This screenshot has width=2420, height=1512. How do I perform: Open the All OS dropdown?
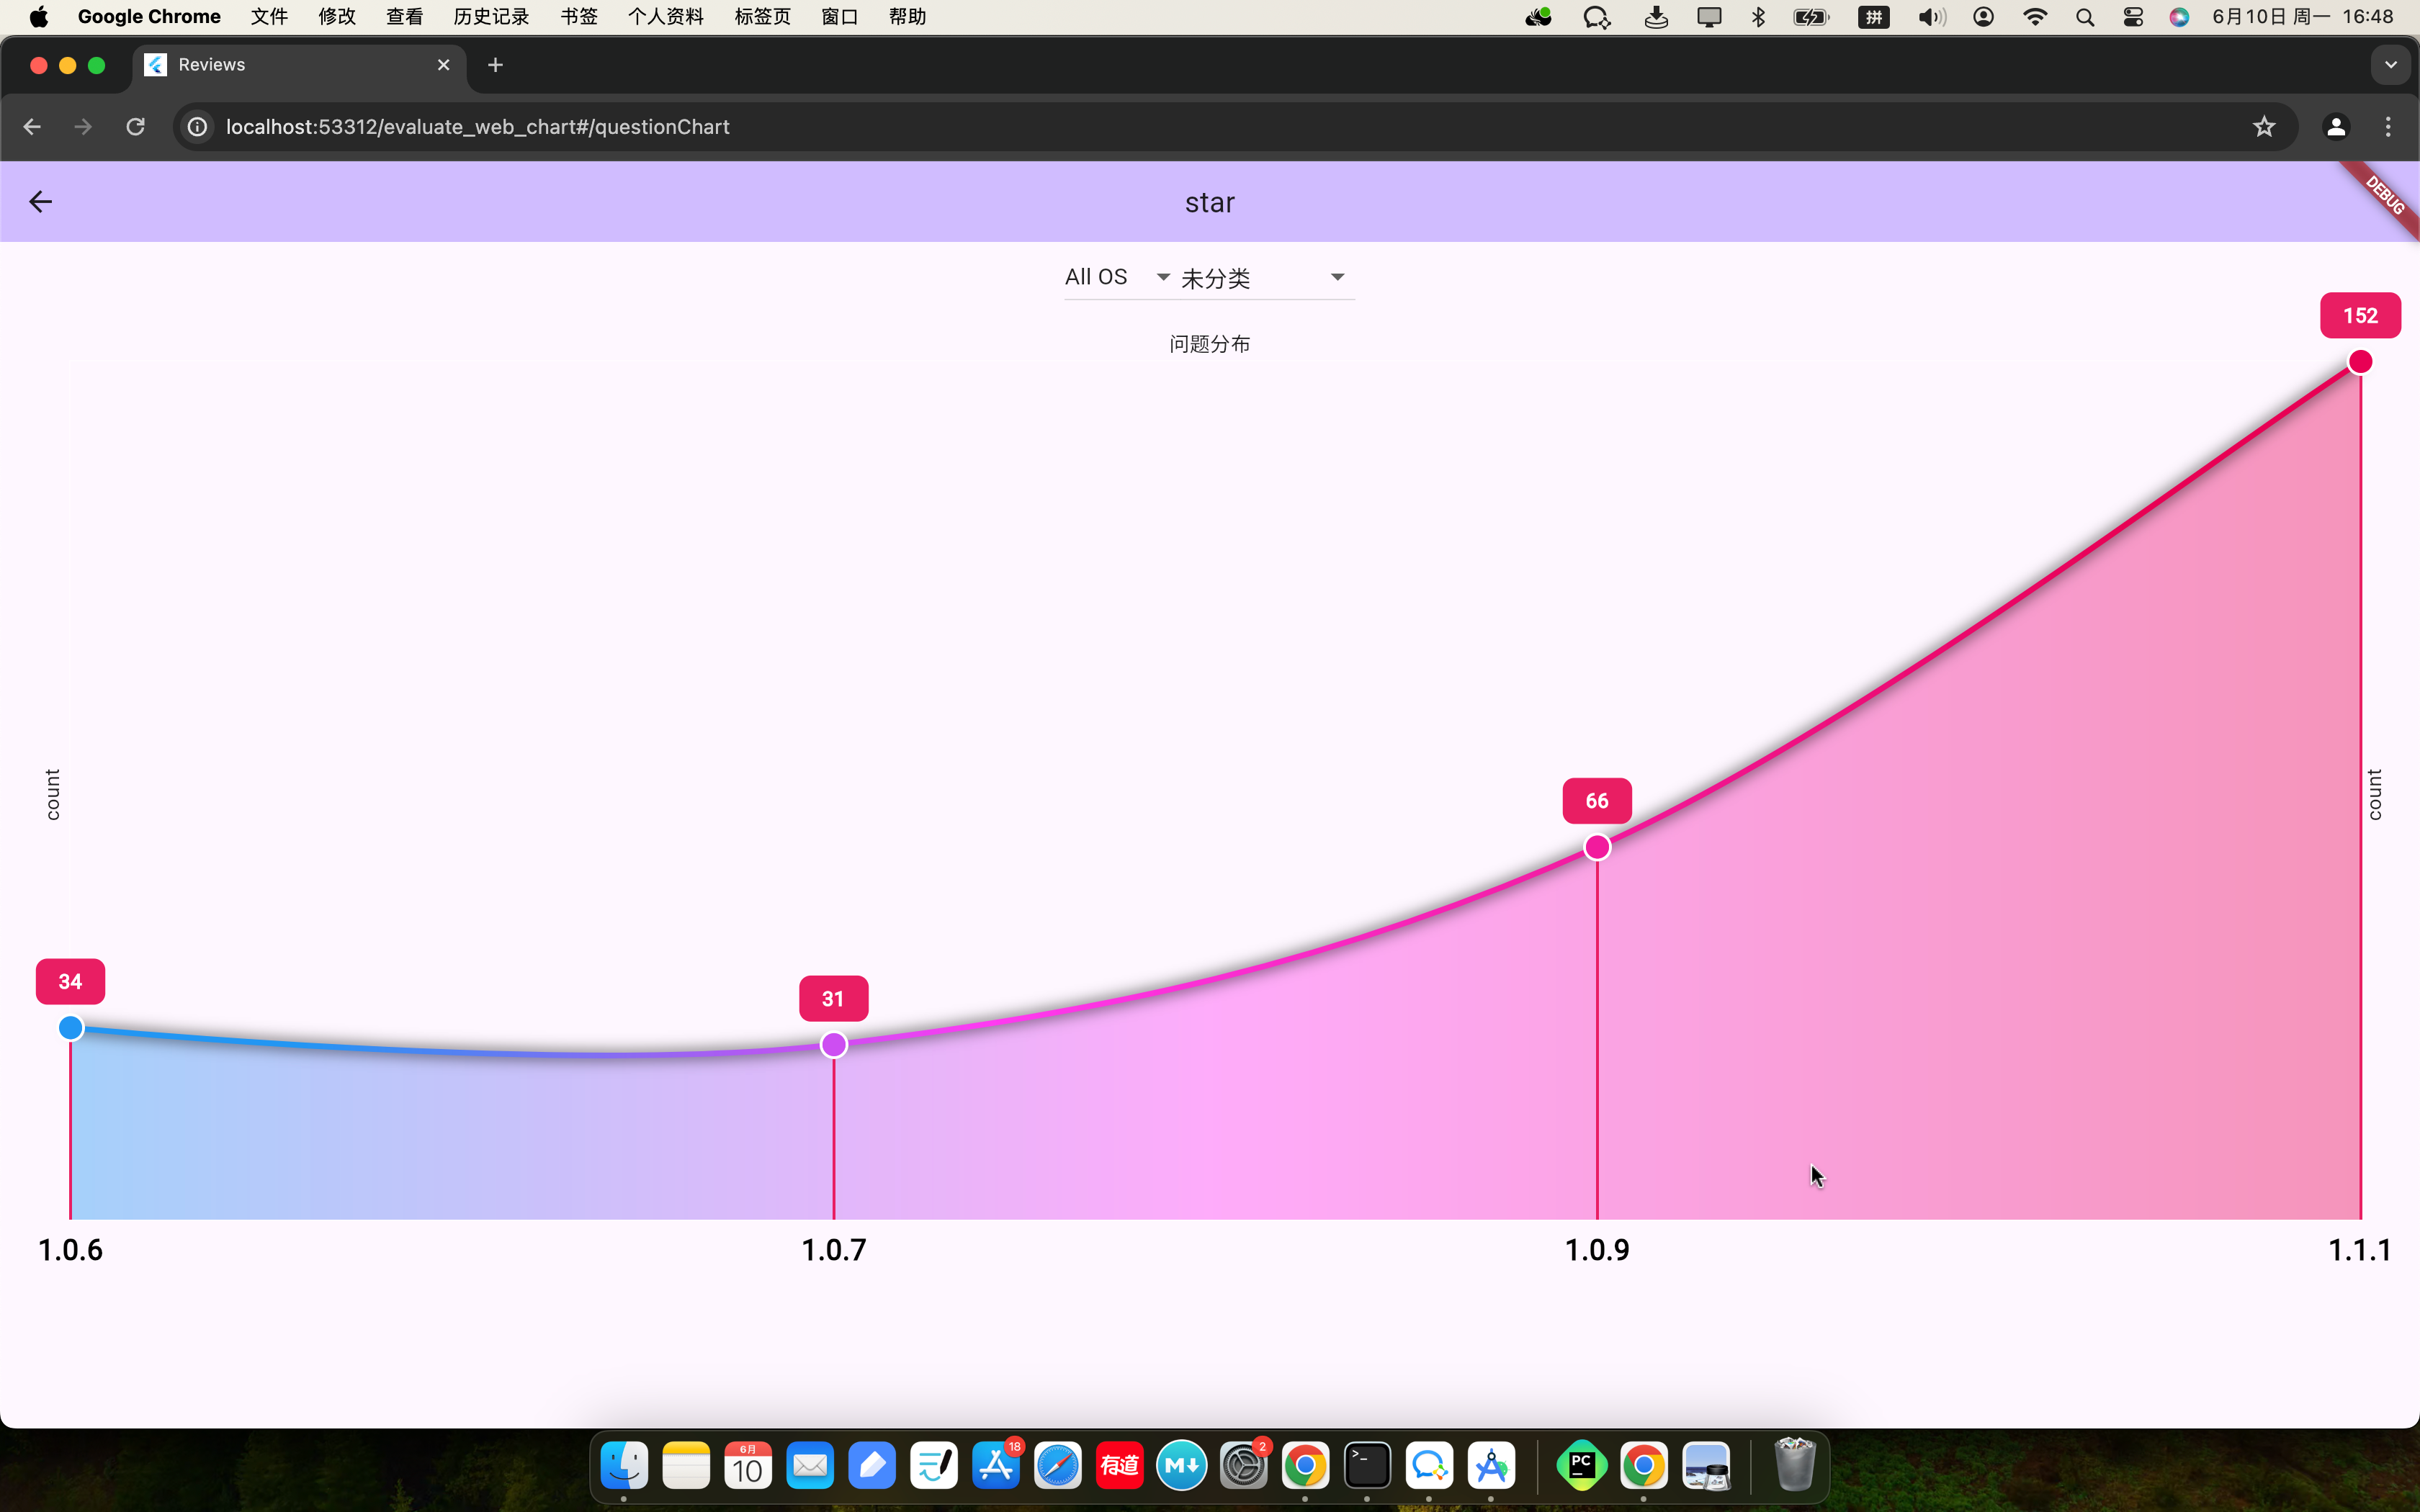1118,277
